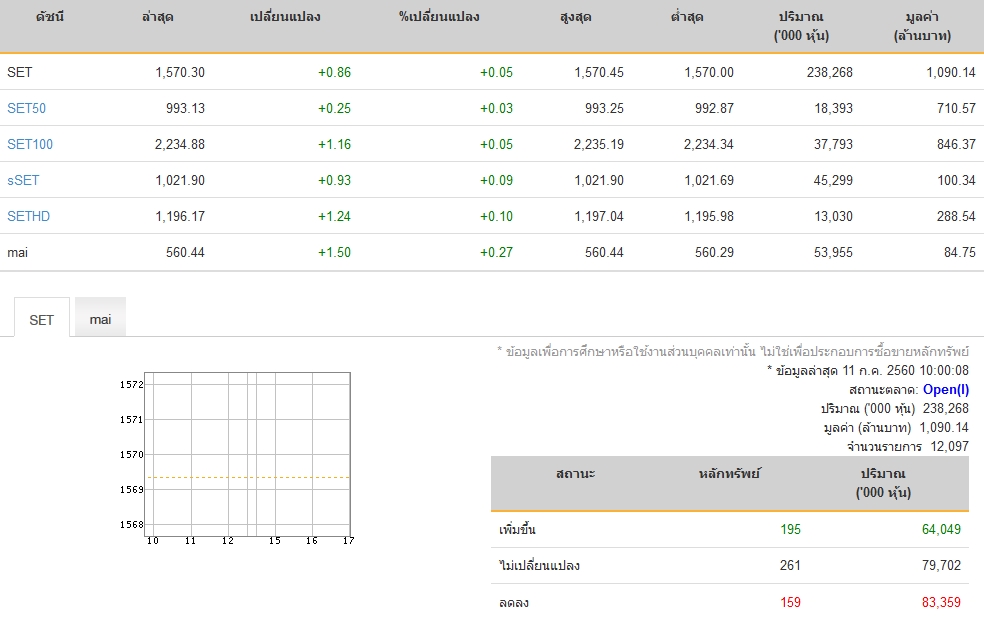Click SET100 value 846.37
This screenshot has width=984, height=617.
point(956,144)
